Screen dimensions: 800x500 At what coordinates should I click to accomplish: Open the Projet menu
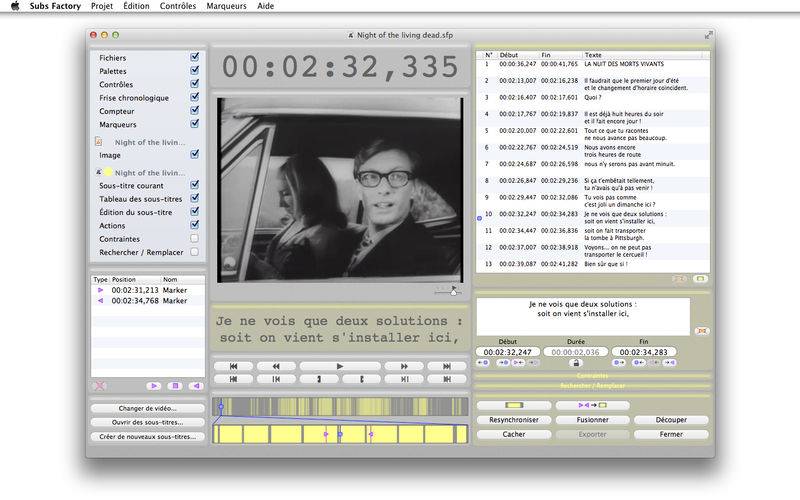coord(102,6)
